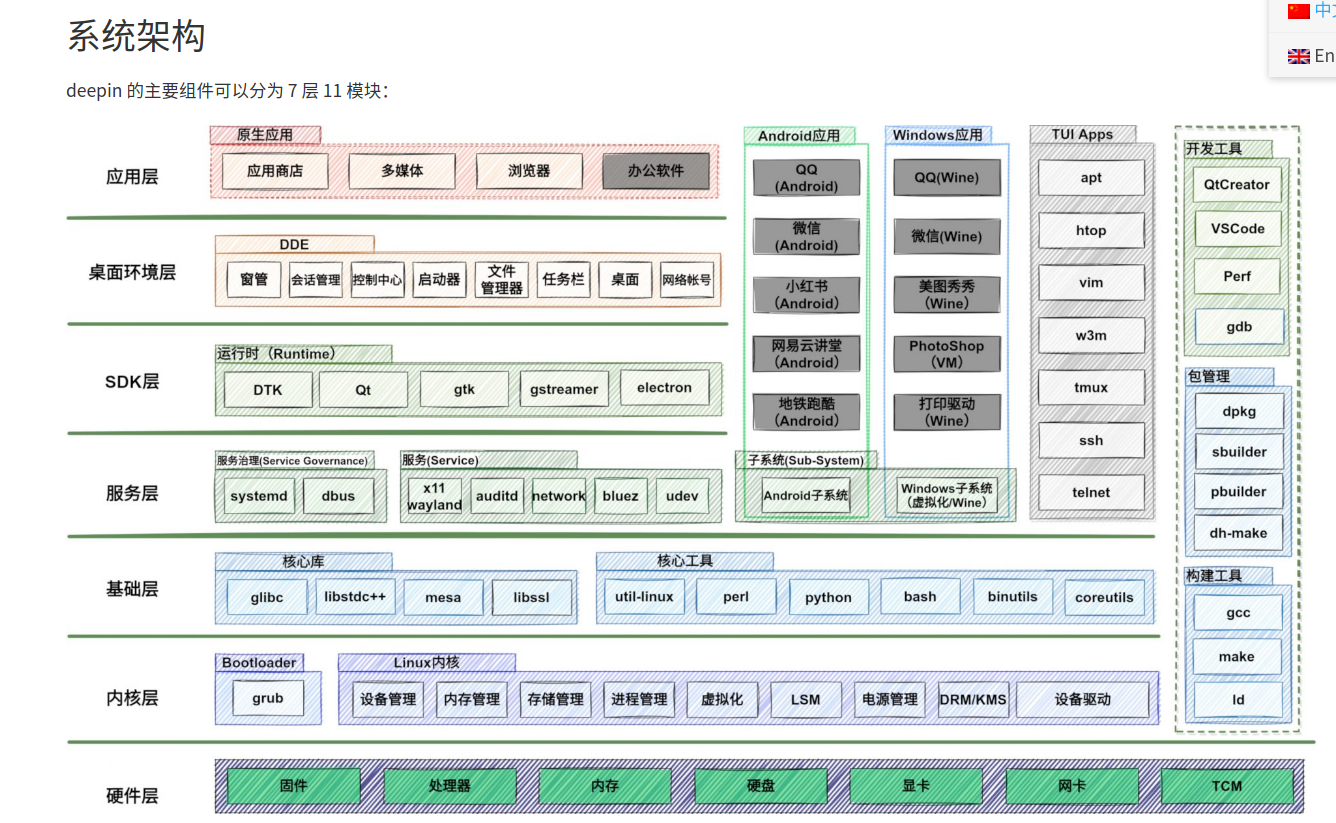Click the Windows子系统 (虚拟化/Wine) block
1336x823 pixels.
[946, 495]
